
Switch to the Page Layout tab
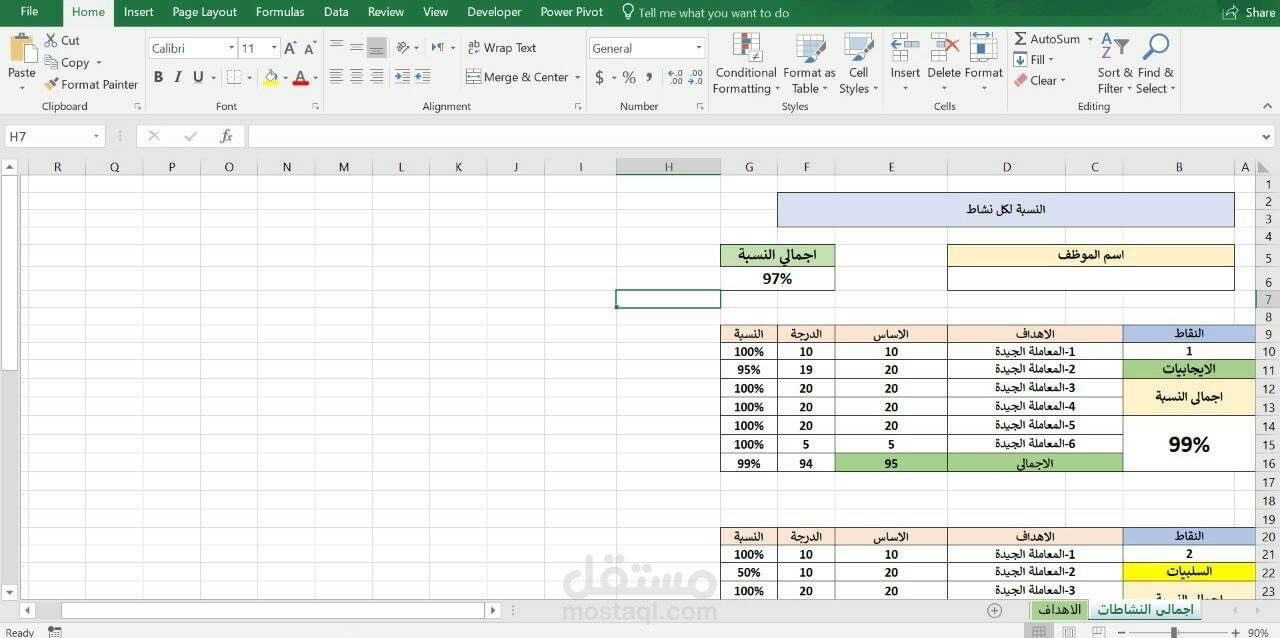pos(204,12)
